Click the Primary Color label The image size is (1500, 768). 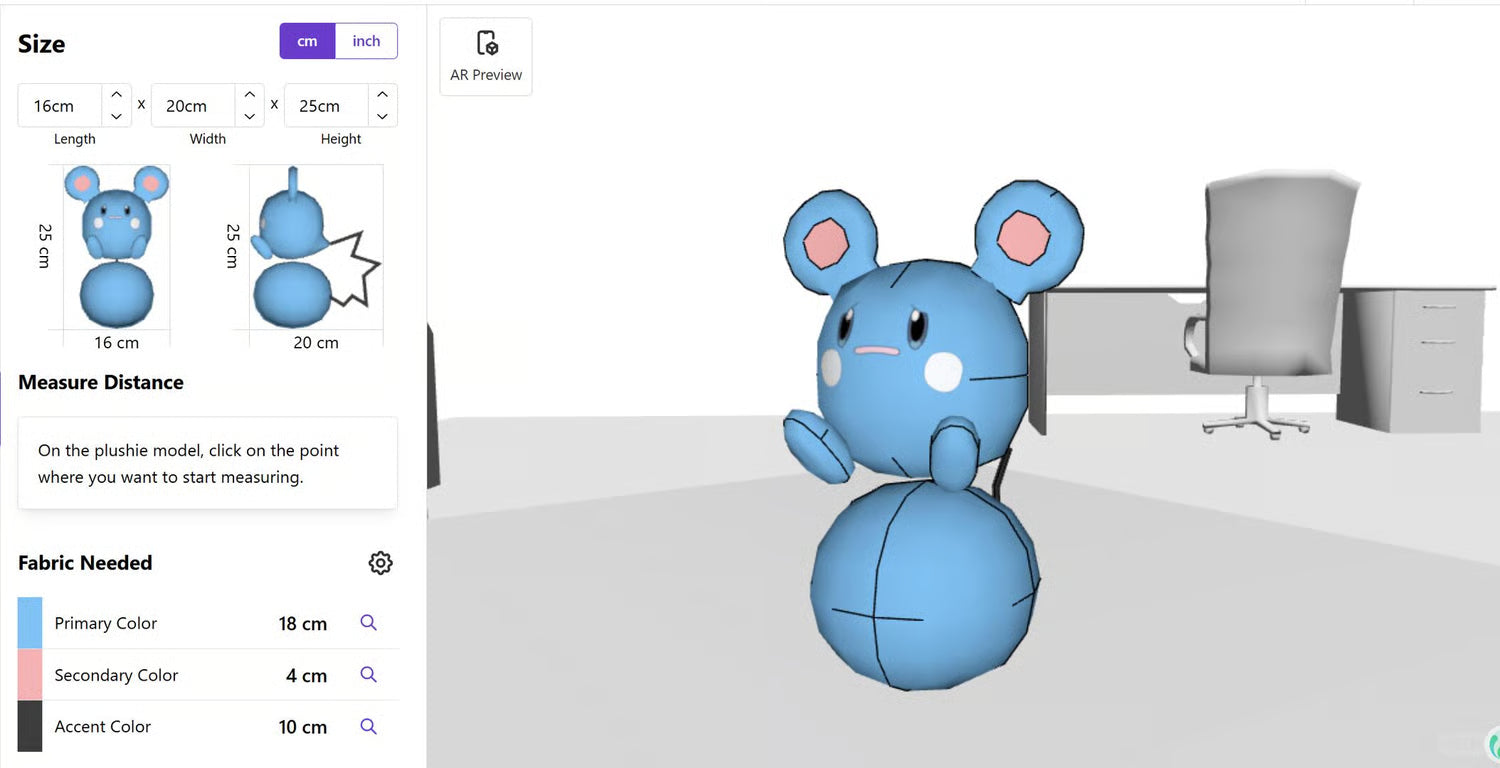[x=106, y=623]
